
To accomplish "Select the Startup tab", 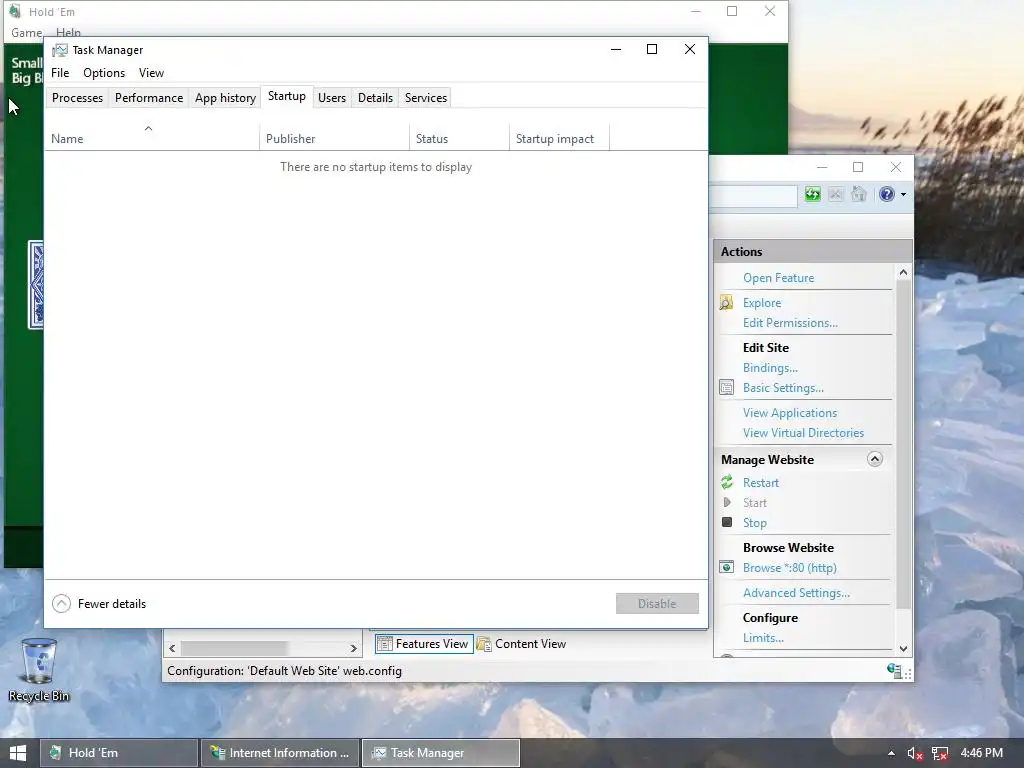I will tap(287, 97).
